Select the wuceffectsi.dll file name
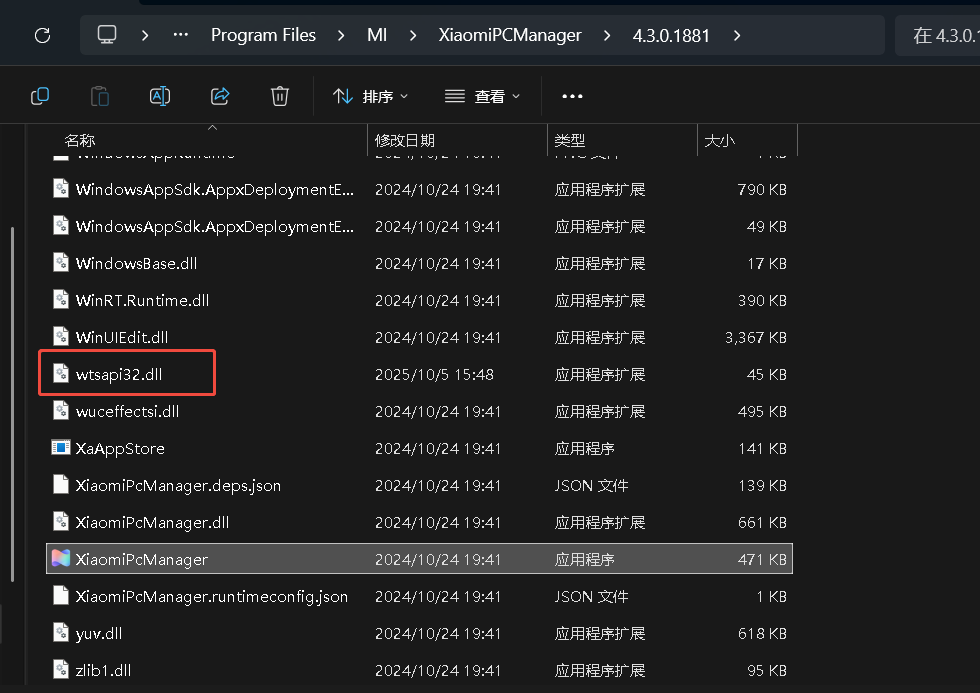 point(128,411)
